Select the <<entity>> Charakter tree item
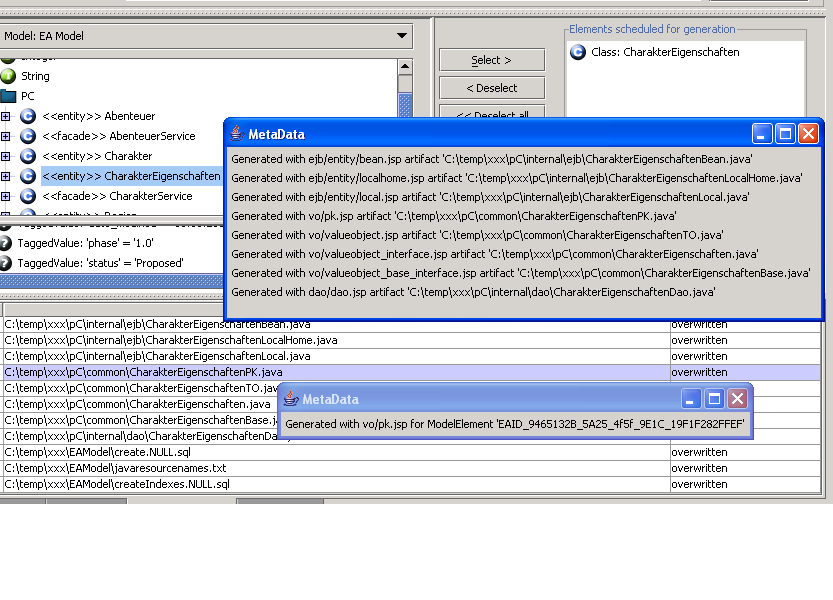The image size is (833, 600). (x=97, y=156)
